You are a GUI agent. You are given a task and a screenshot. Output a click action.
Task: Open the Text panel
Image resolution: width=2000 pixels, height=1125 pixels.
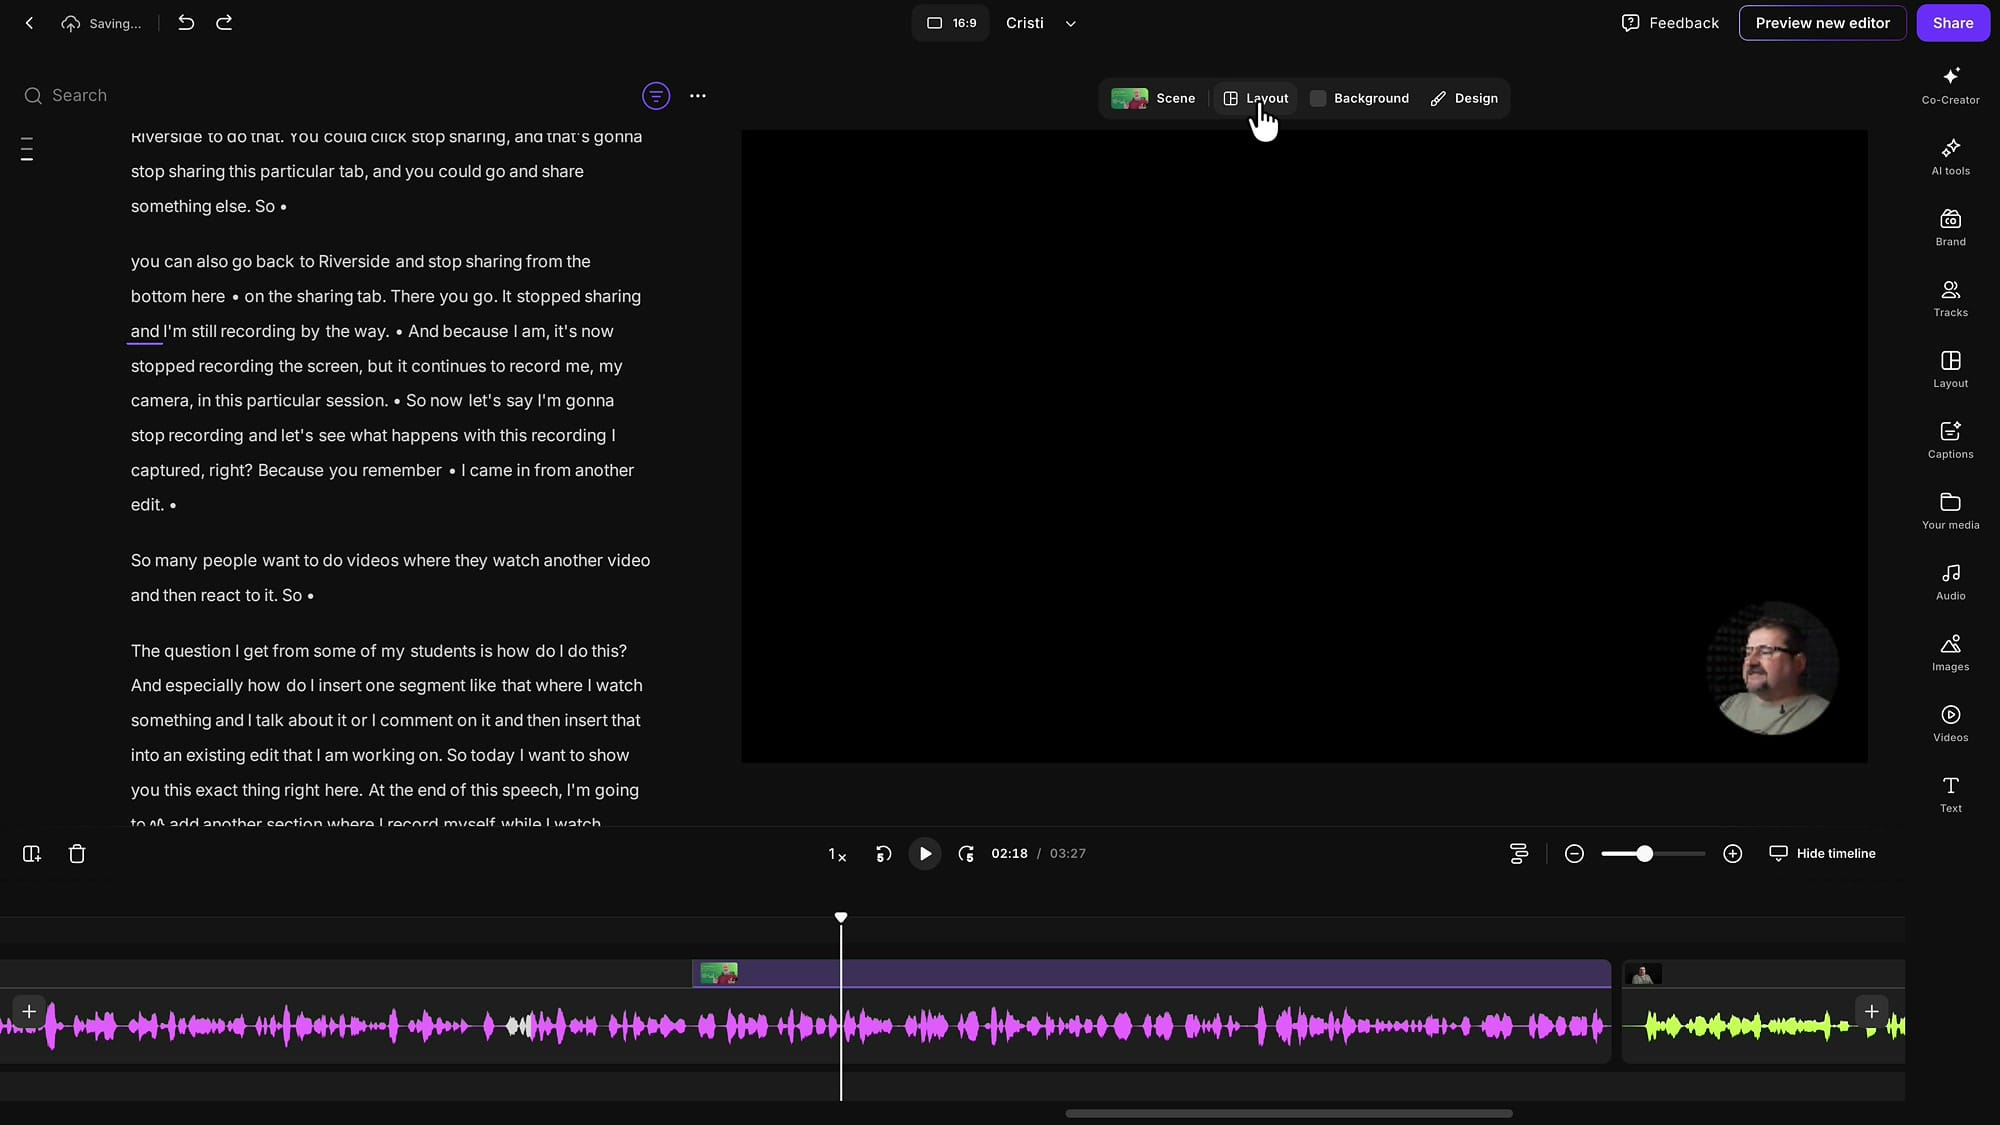click(1950, 796)
